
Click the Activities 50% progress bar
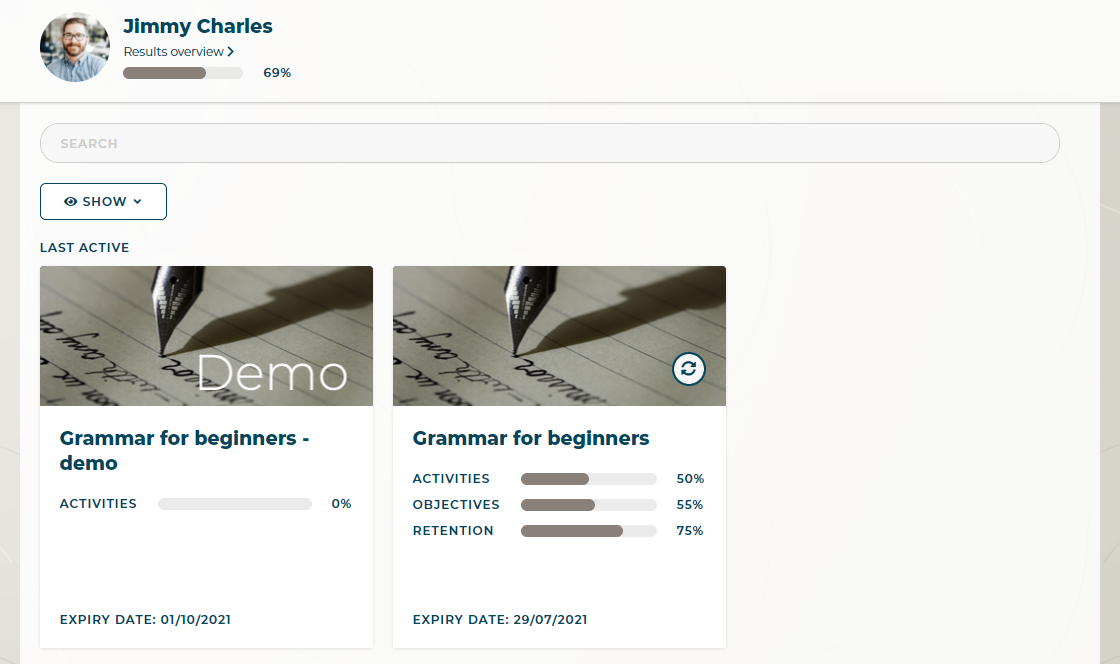point(588,479)
